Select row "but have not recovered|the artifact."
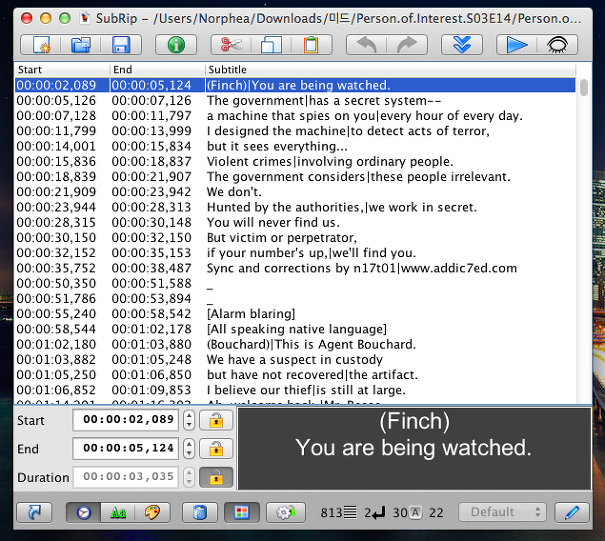 pyautogui.click(x=295, y=375)
